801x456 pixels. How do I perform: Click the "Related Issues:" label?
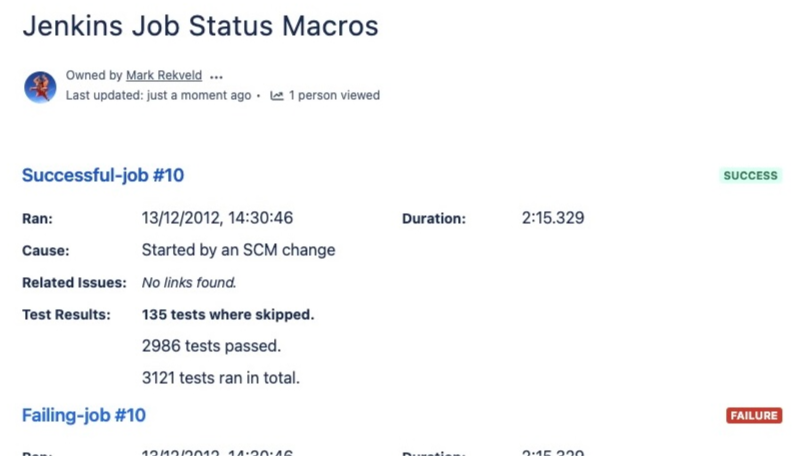pyautogui.click(x=74, y=283)
